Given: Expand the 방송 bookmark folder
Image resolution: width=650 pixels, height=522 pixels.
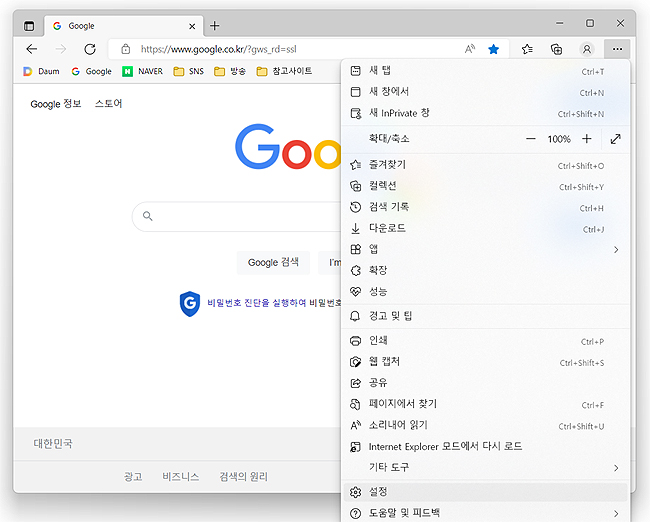Looking at the screenshot, I should point(230,71).
